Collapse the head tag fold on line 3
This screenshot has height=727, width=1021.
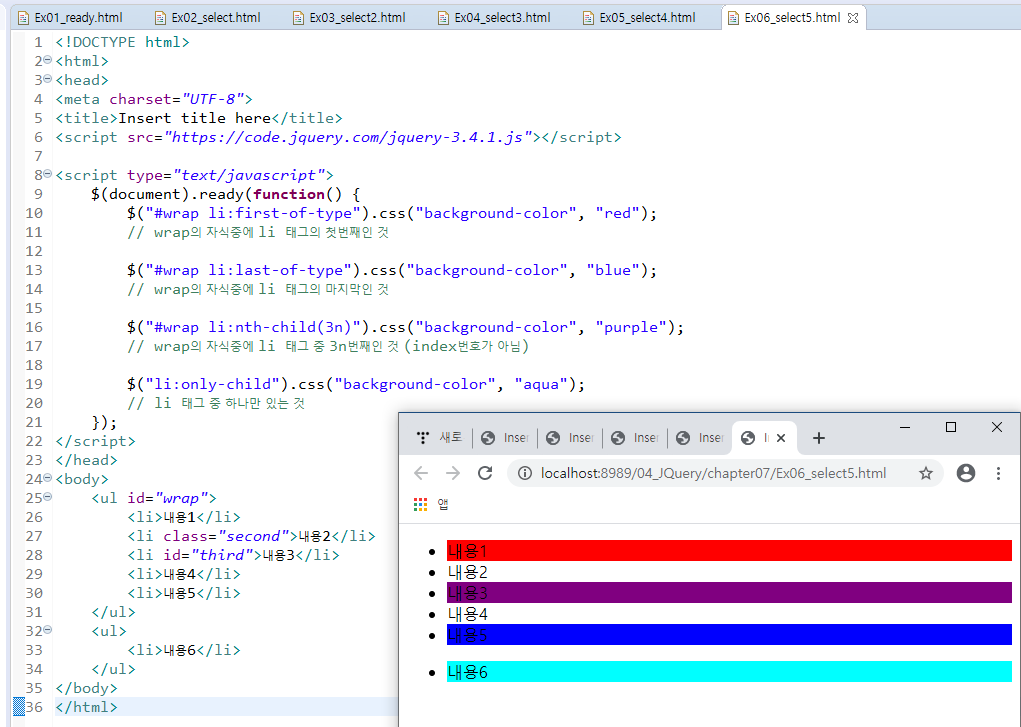[48, 79]
